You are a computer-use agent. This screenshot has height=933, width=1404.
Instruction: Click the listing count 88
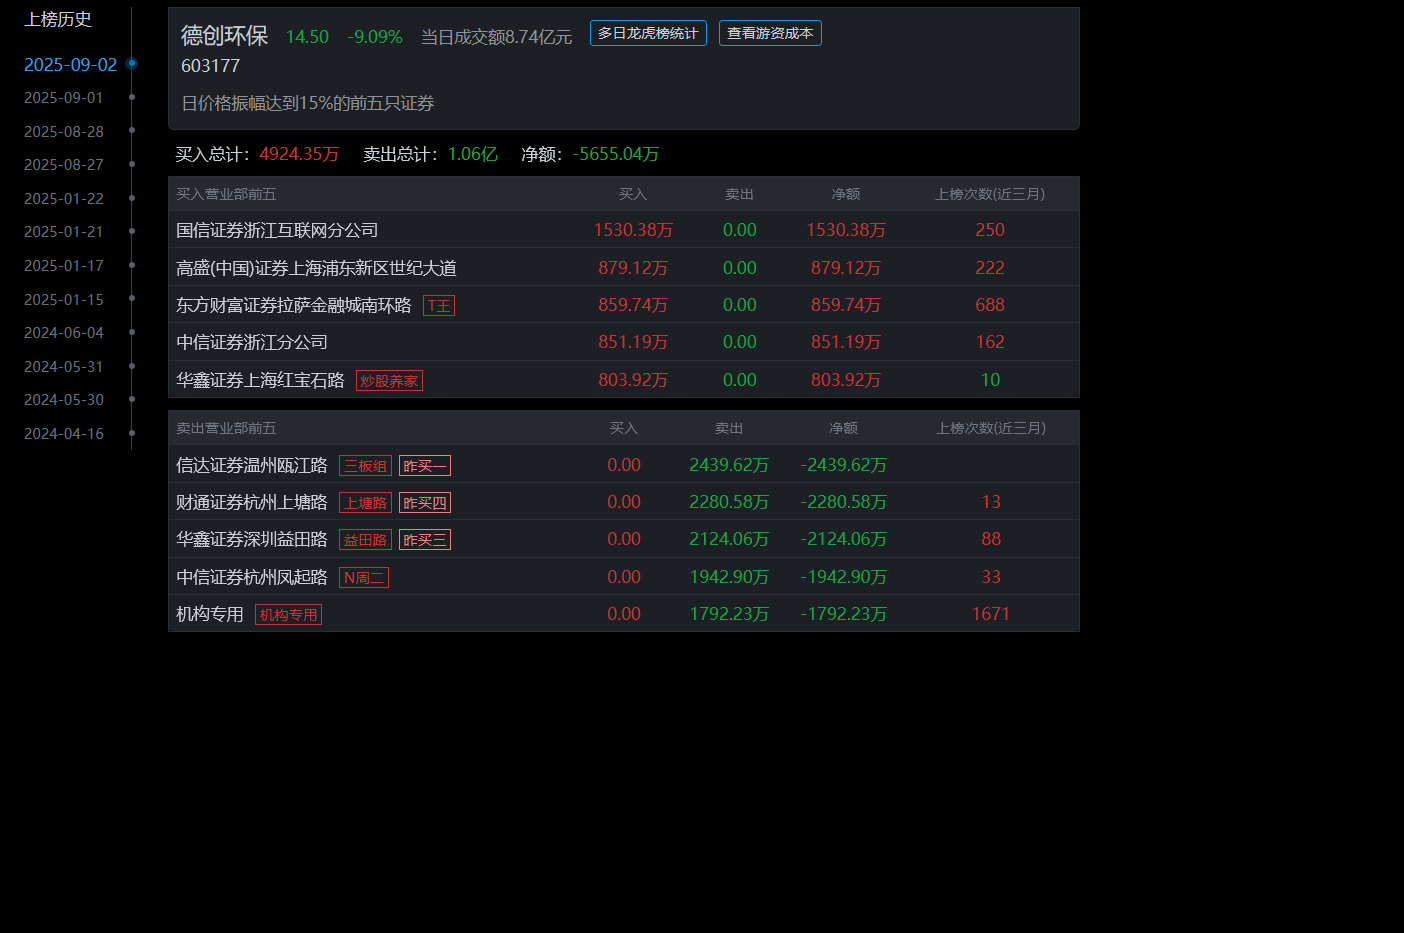click(x=991, y=539)
